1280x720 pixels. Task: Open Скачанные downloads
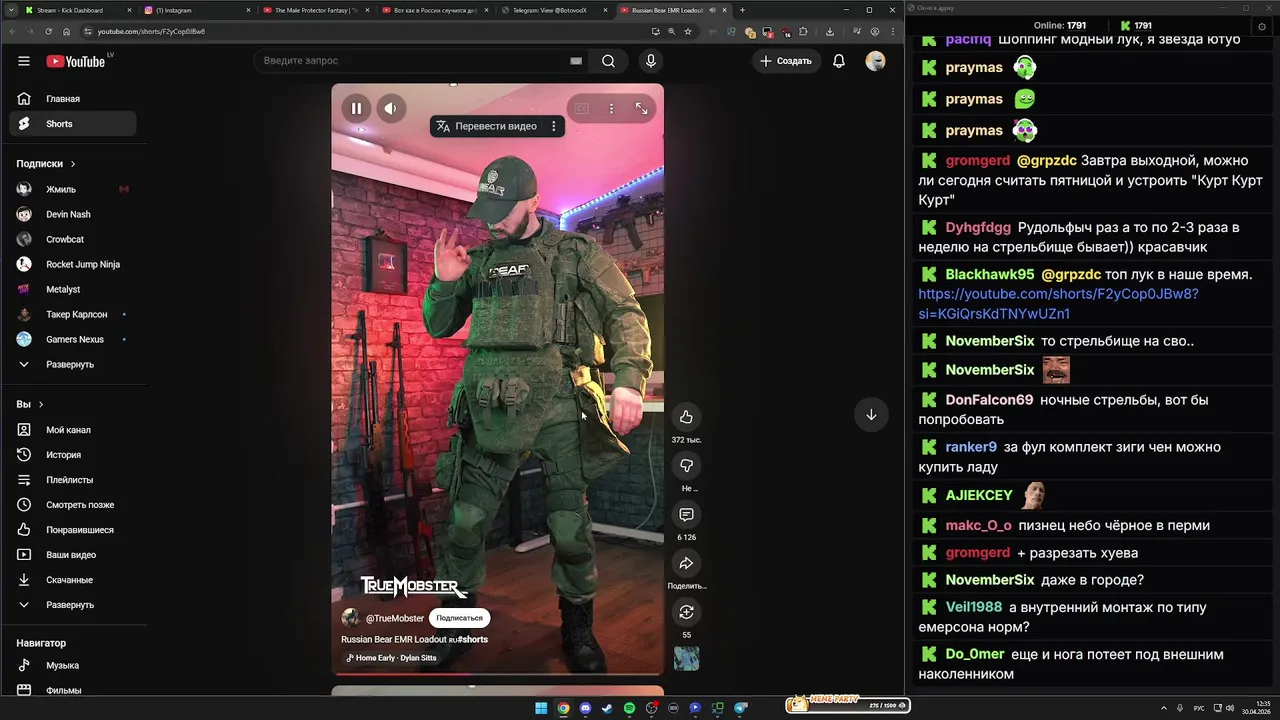pyautogui.click(x=72, y=580)
